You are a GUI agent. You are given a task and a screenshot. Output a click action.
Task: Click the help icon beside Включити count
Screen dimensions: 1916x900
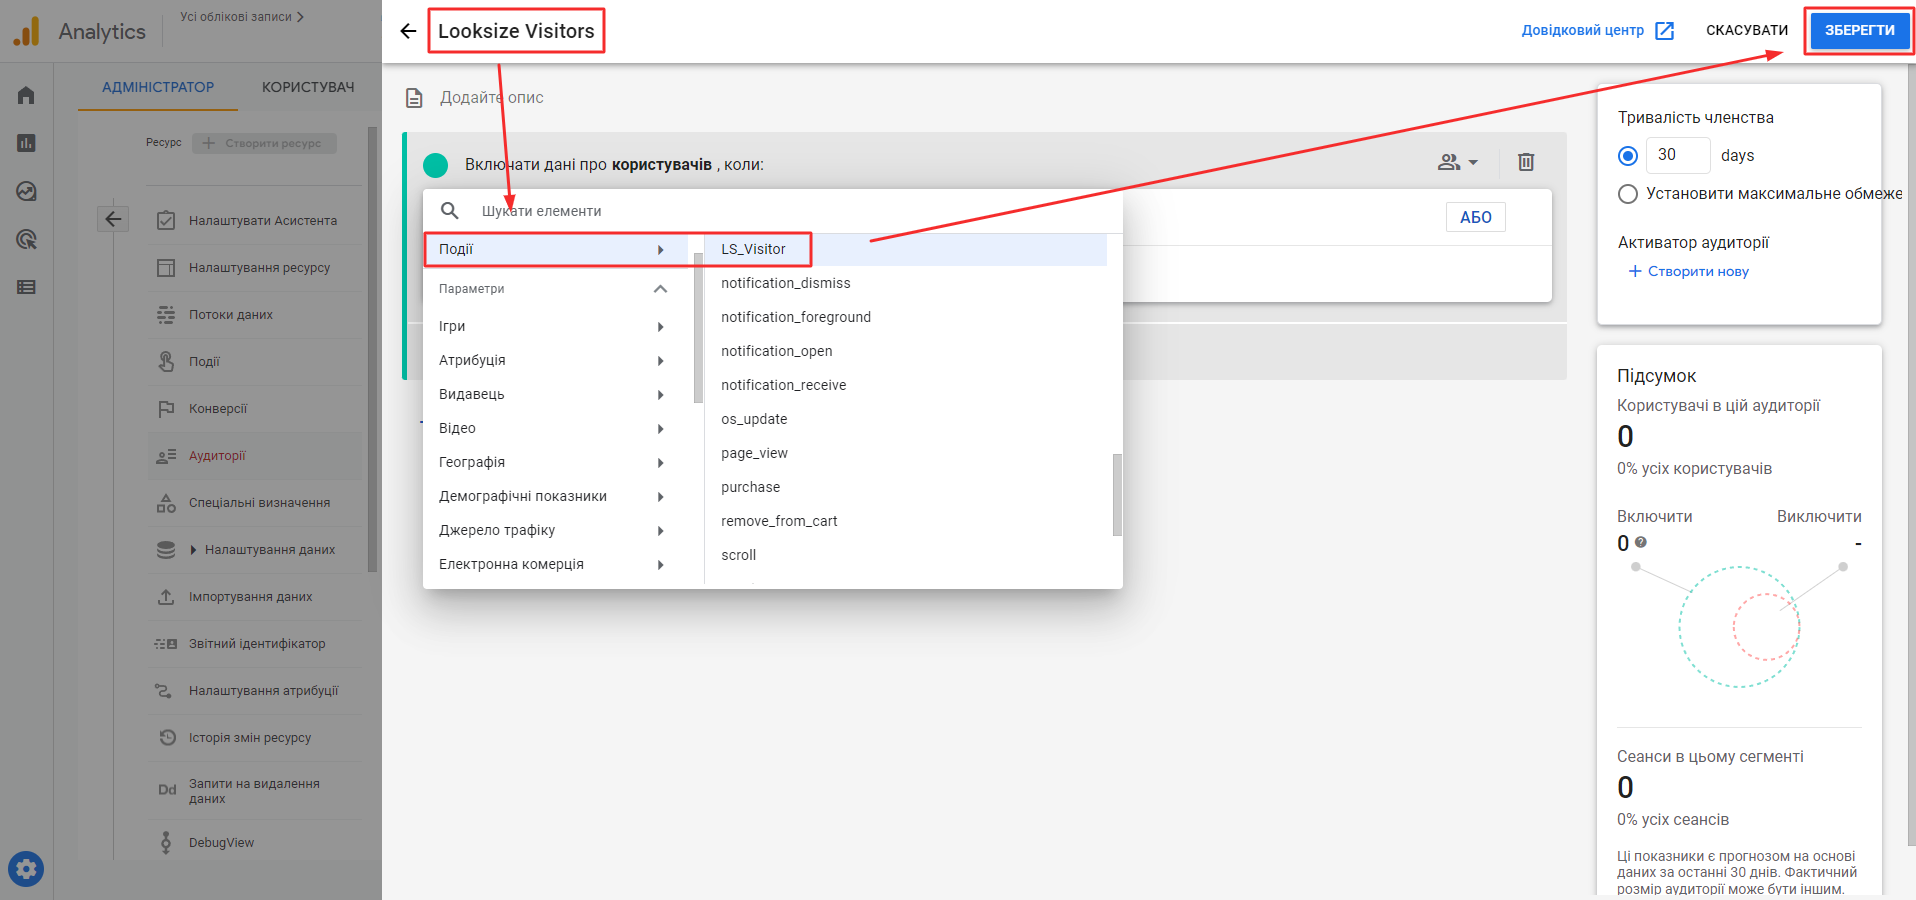click(x=1641, y=542)
